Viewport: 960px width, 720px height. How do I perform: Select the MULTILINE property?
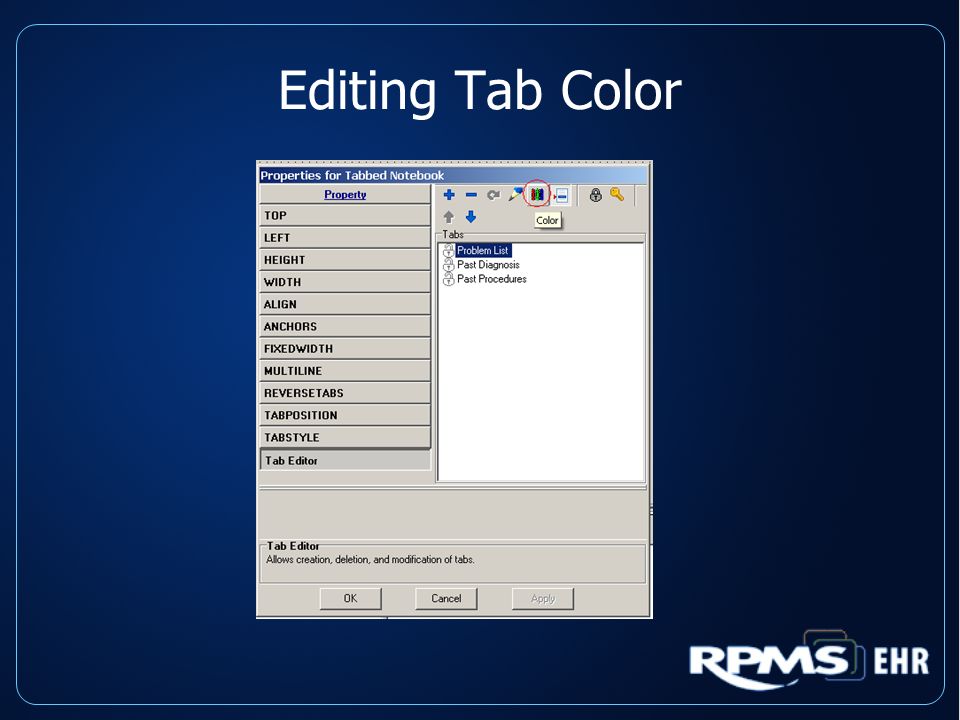(345, 371)
